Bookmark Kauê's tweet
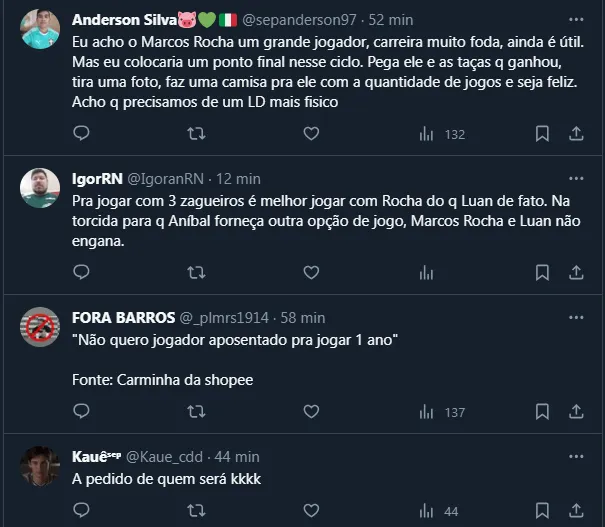 click(x=542, y=511)
